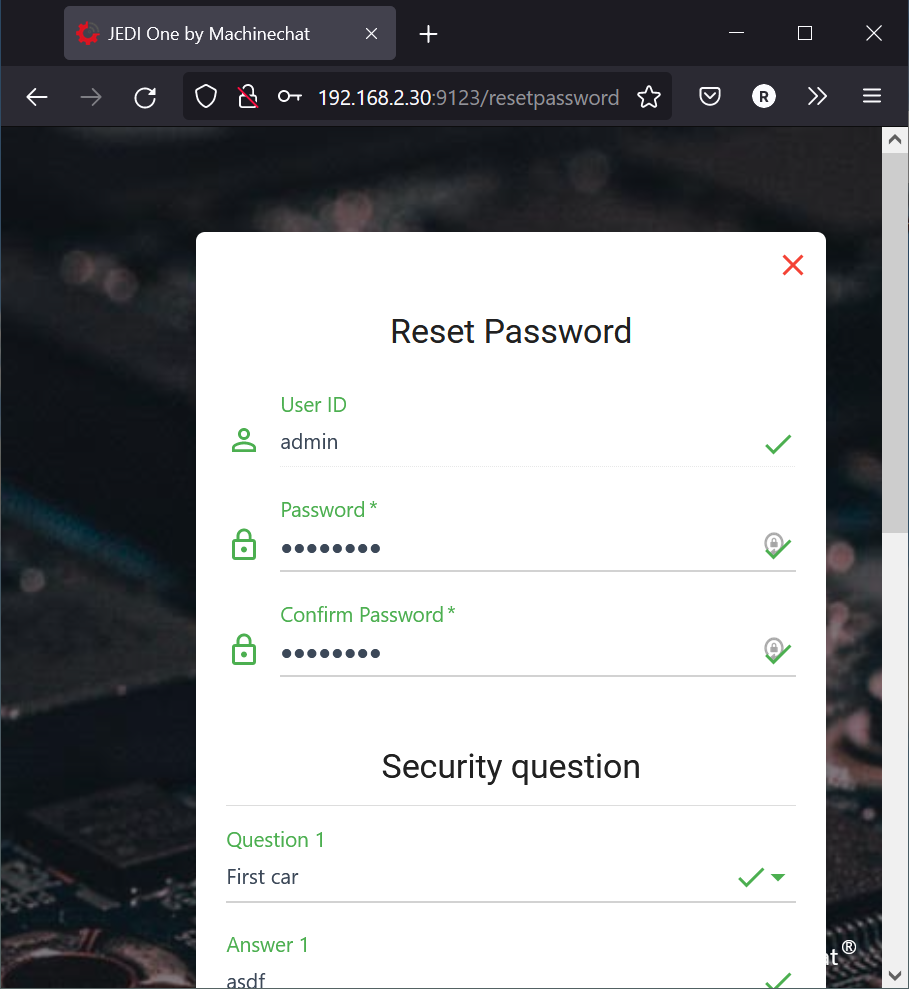909x989 pixels.
Task: Focus the Confirm Password input field
Action: [x=515, y=653]
